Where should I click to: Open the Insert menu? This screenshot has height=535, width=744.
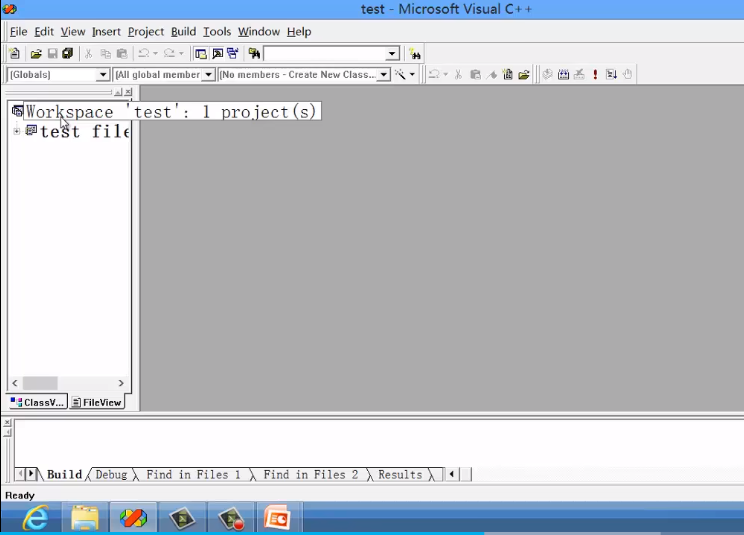[x=106, y=32]
